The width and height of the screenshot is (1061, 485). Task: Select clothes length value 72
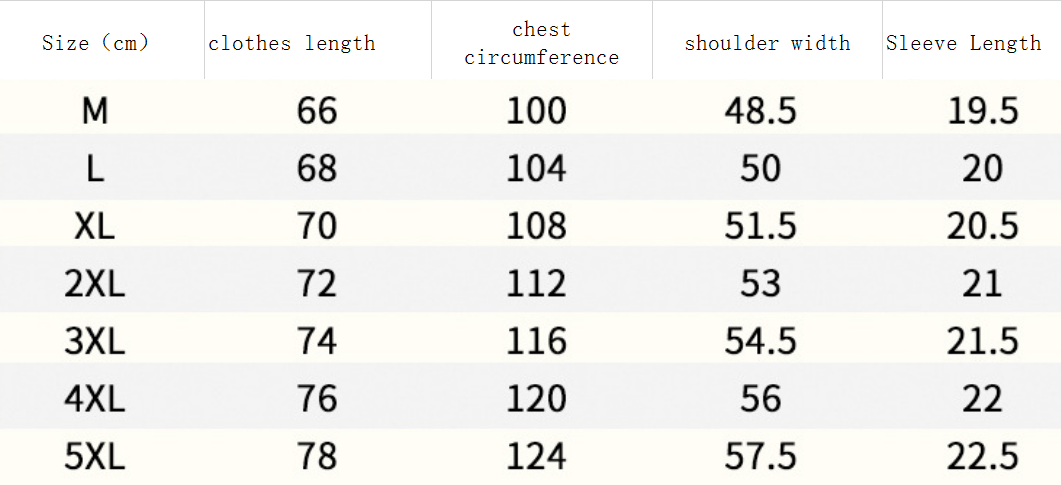pos(317,284)
